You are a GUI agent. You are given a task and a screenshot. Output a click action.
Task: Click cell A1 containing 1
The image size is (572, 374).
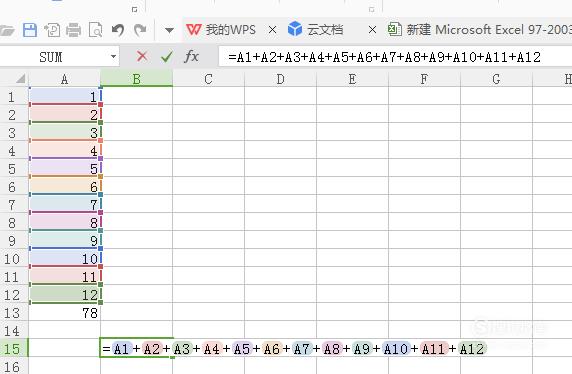[65, 96]
